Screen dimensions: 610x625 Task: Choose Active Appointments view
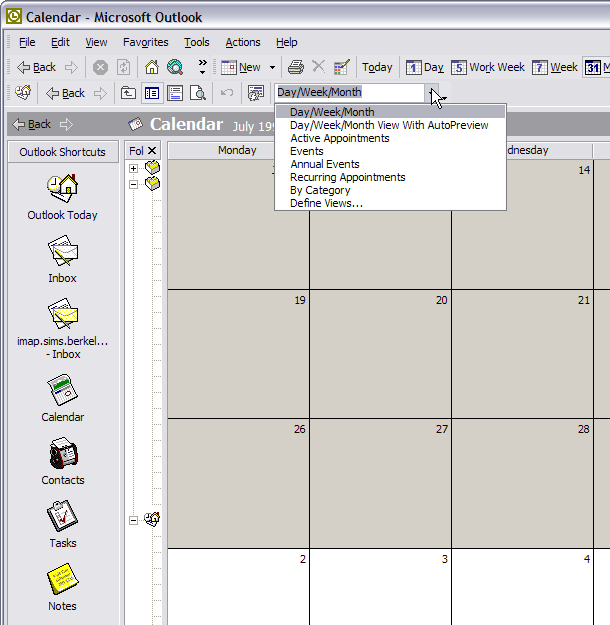coord(391,138)
